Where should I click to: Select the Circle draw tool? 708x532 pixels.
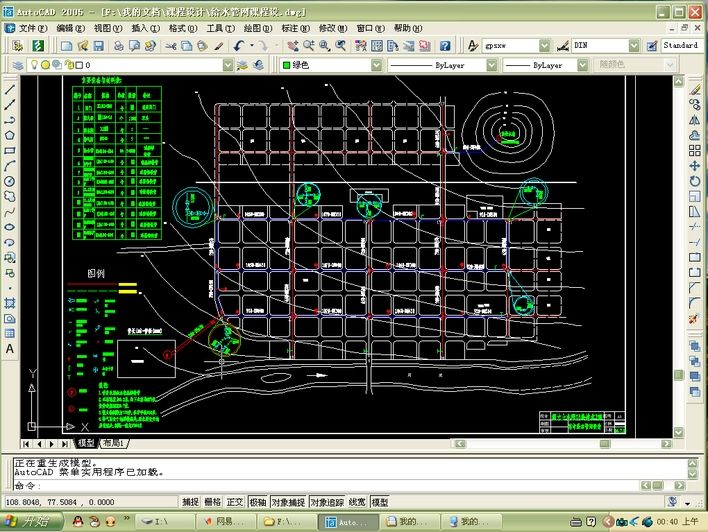point(9,181)
